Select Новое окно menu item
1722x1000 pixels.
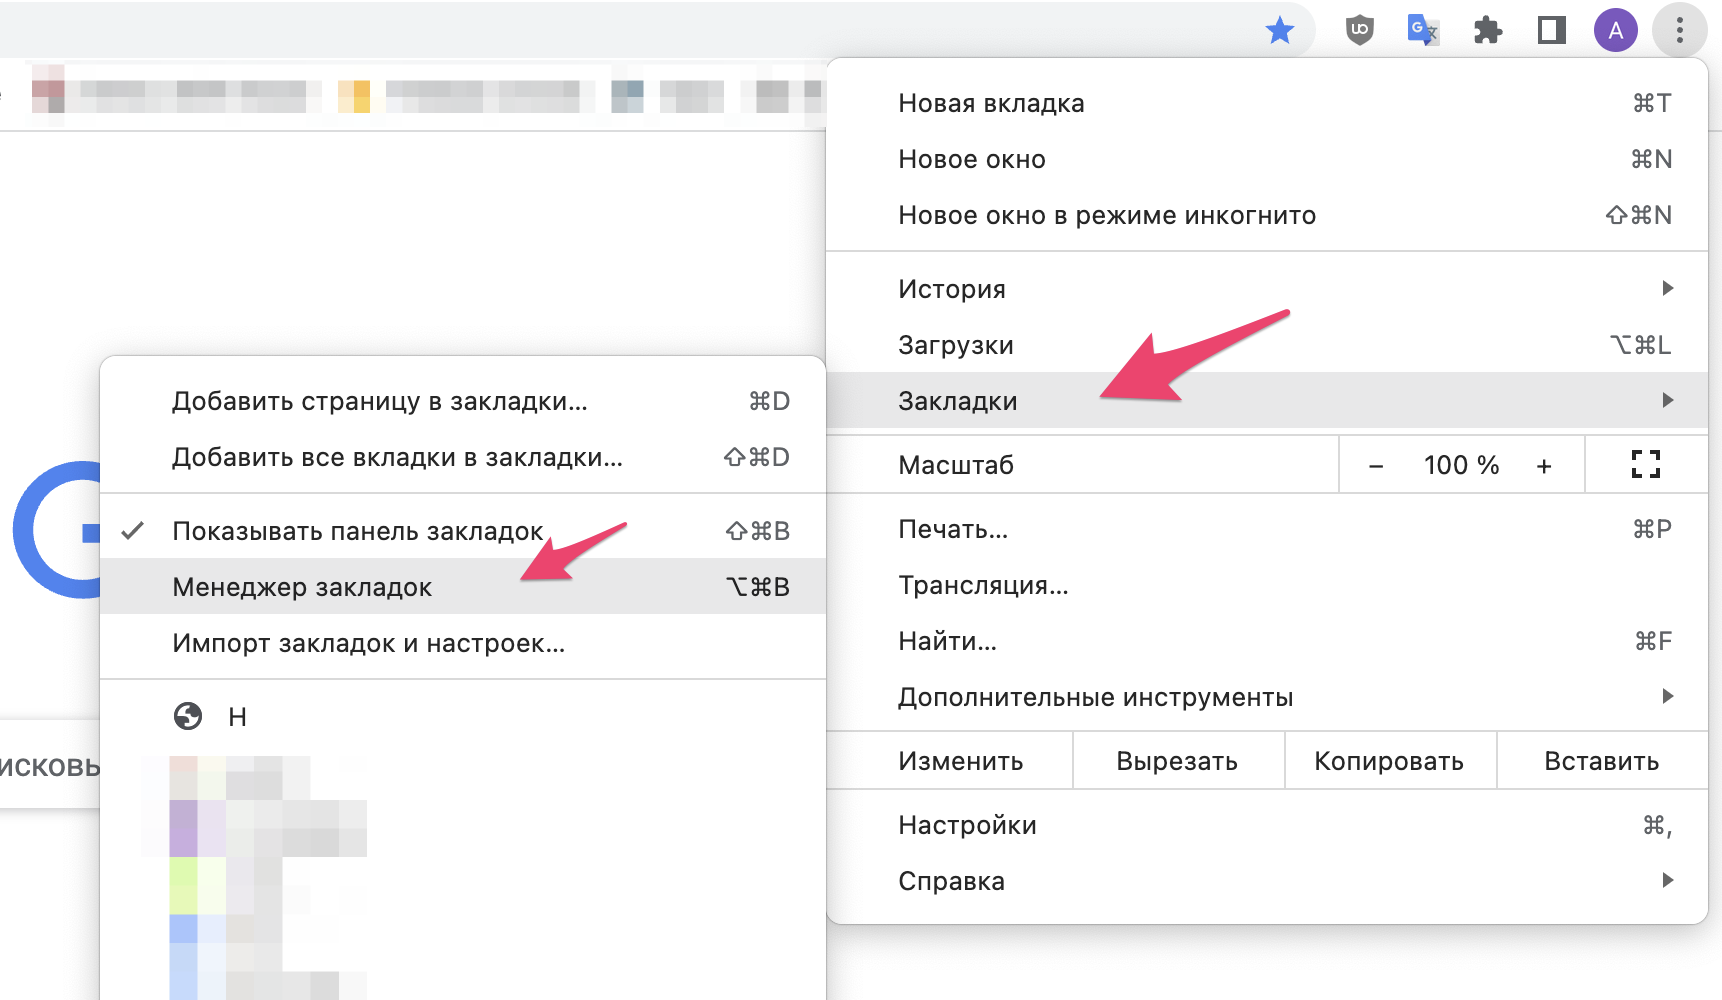coord(1267,159)
